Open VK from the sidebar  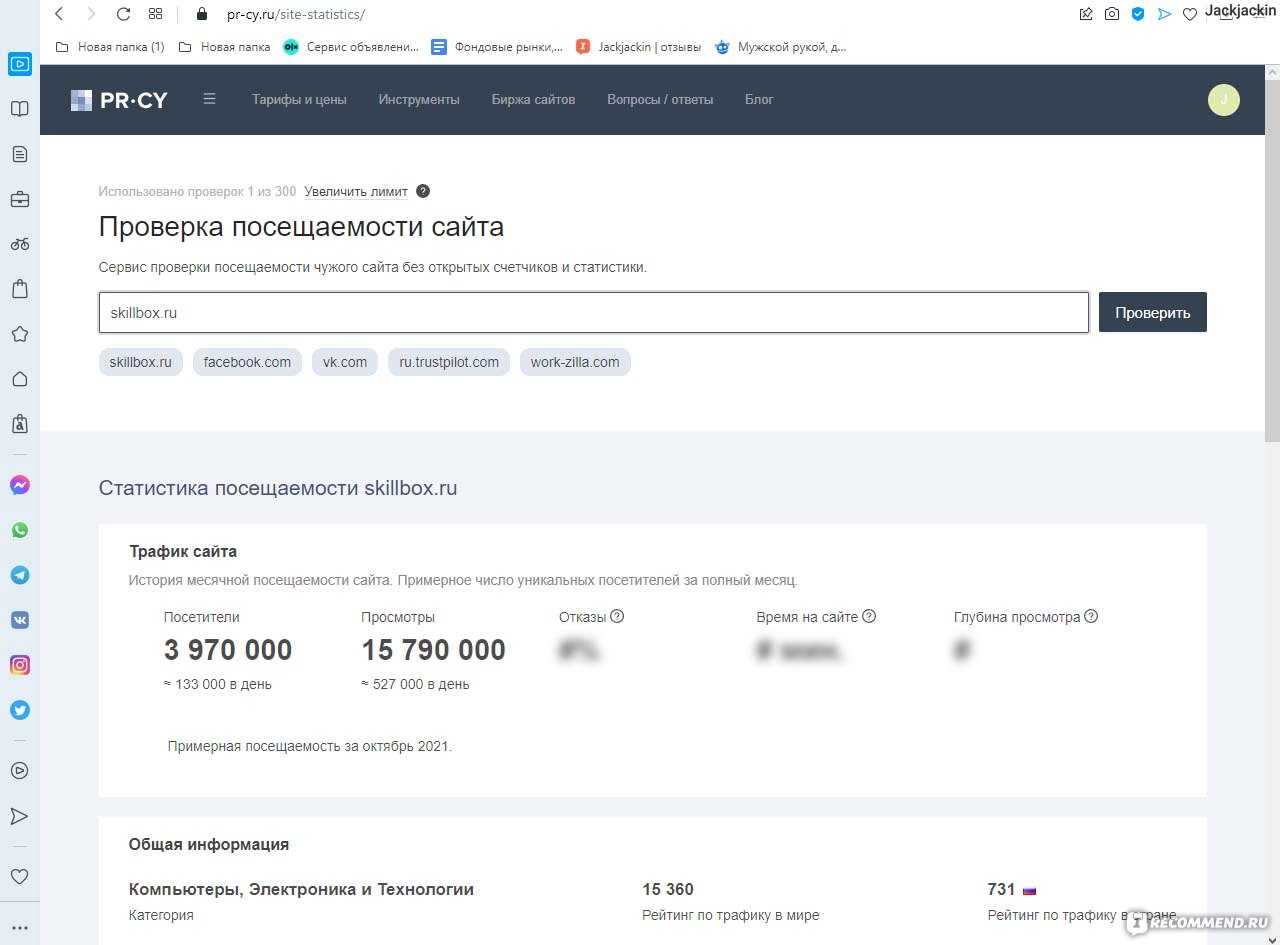click(20, 620)
